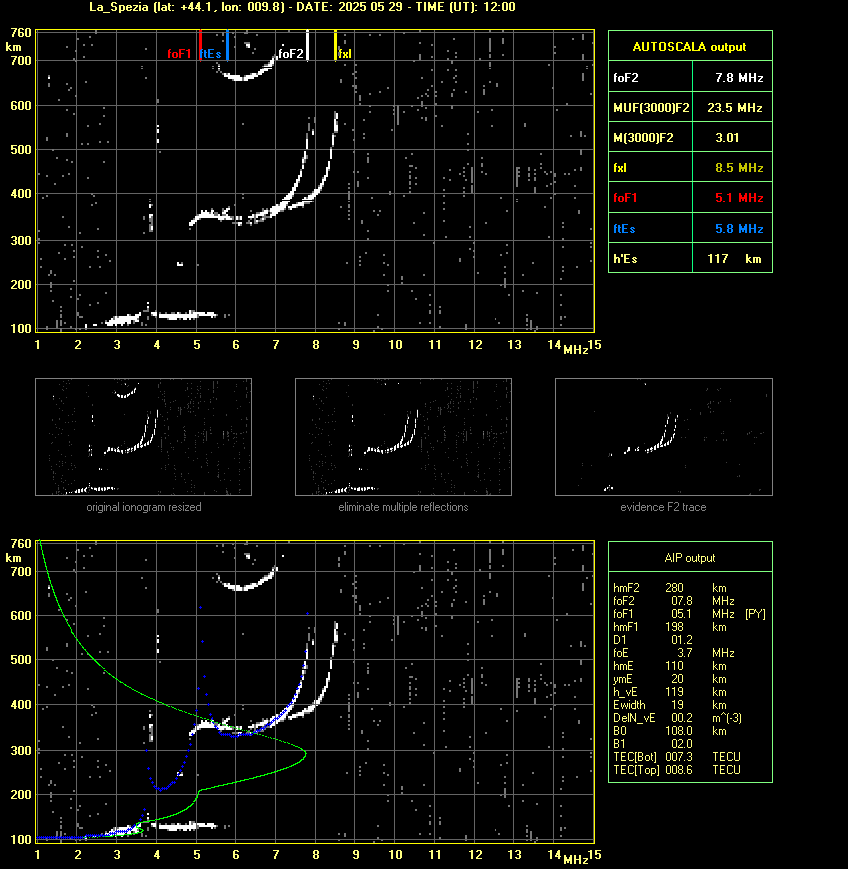The image size is (848, 869).
Task: Click the hmF2 280 km row
Action: 670,588
